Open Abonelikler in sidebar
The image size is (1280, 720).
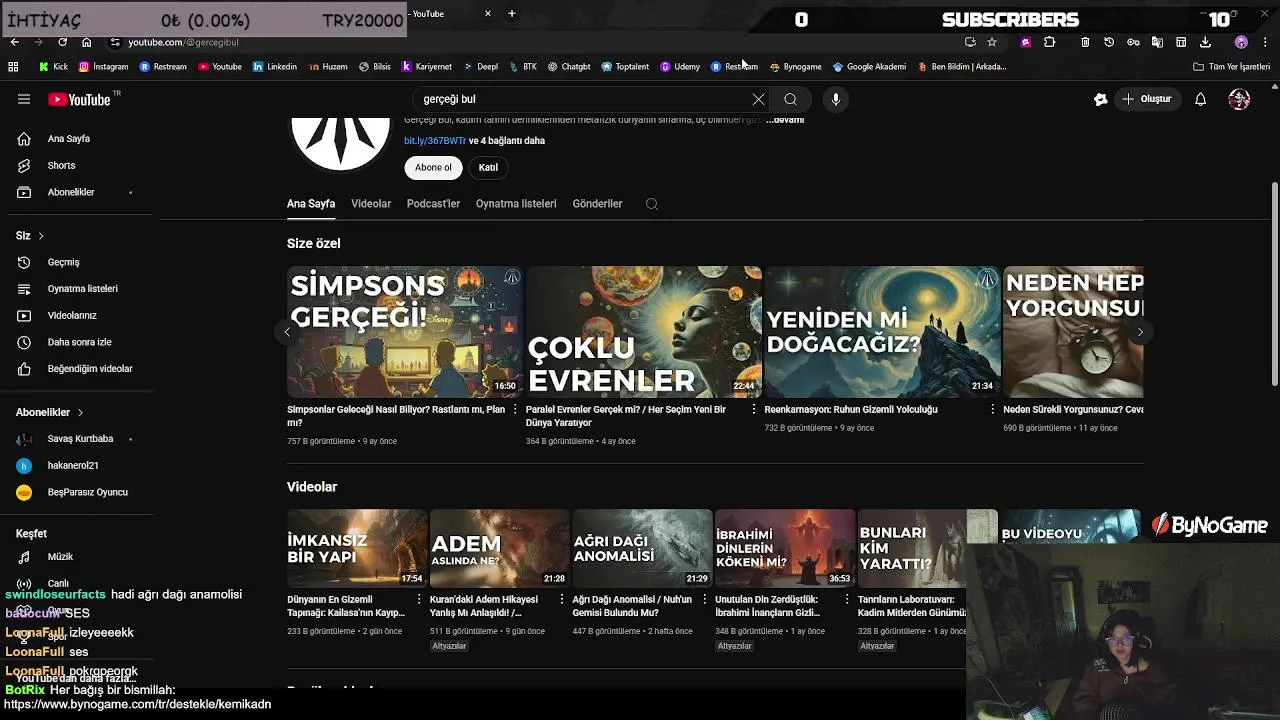tap(70, 192)
